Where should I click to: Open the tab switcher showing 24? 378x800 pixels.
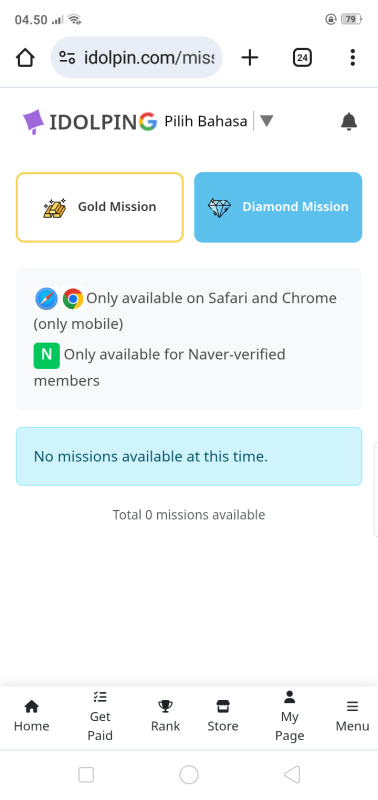(x=302, y=58)
